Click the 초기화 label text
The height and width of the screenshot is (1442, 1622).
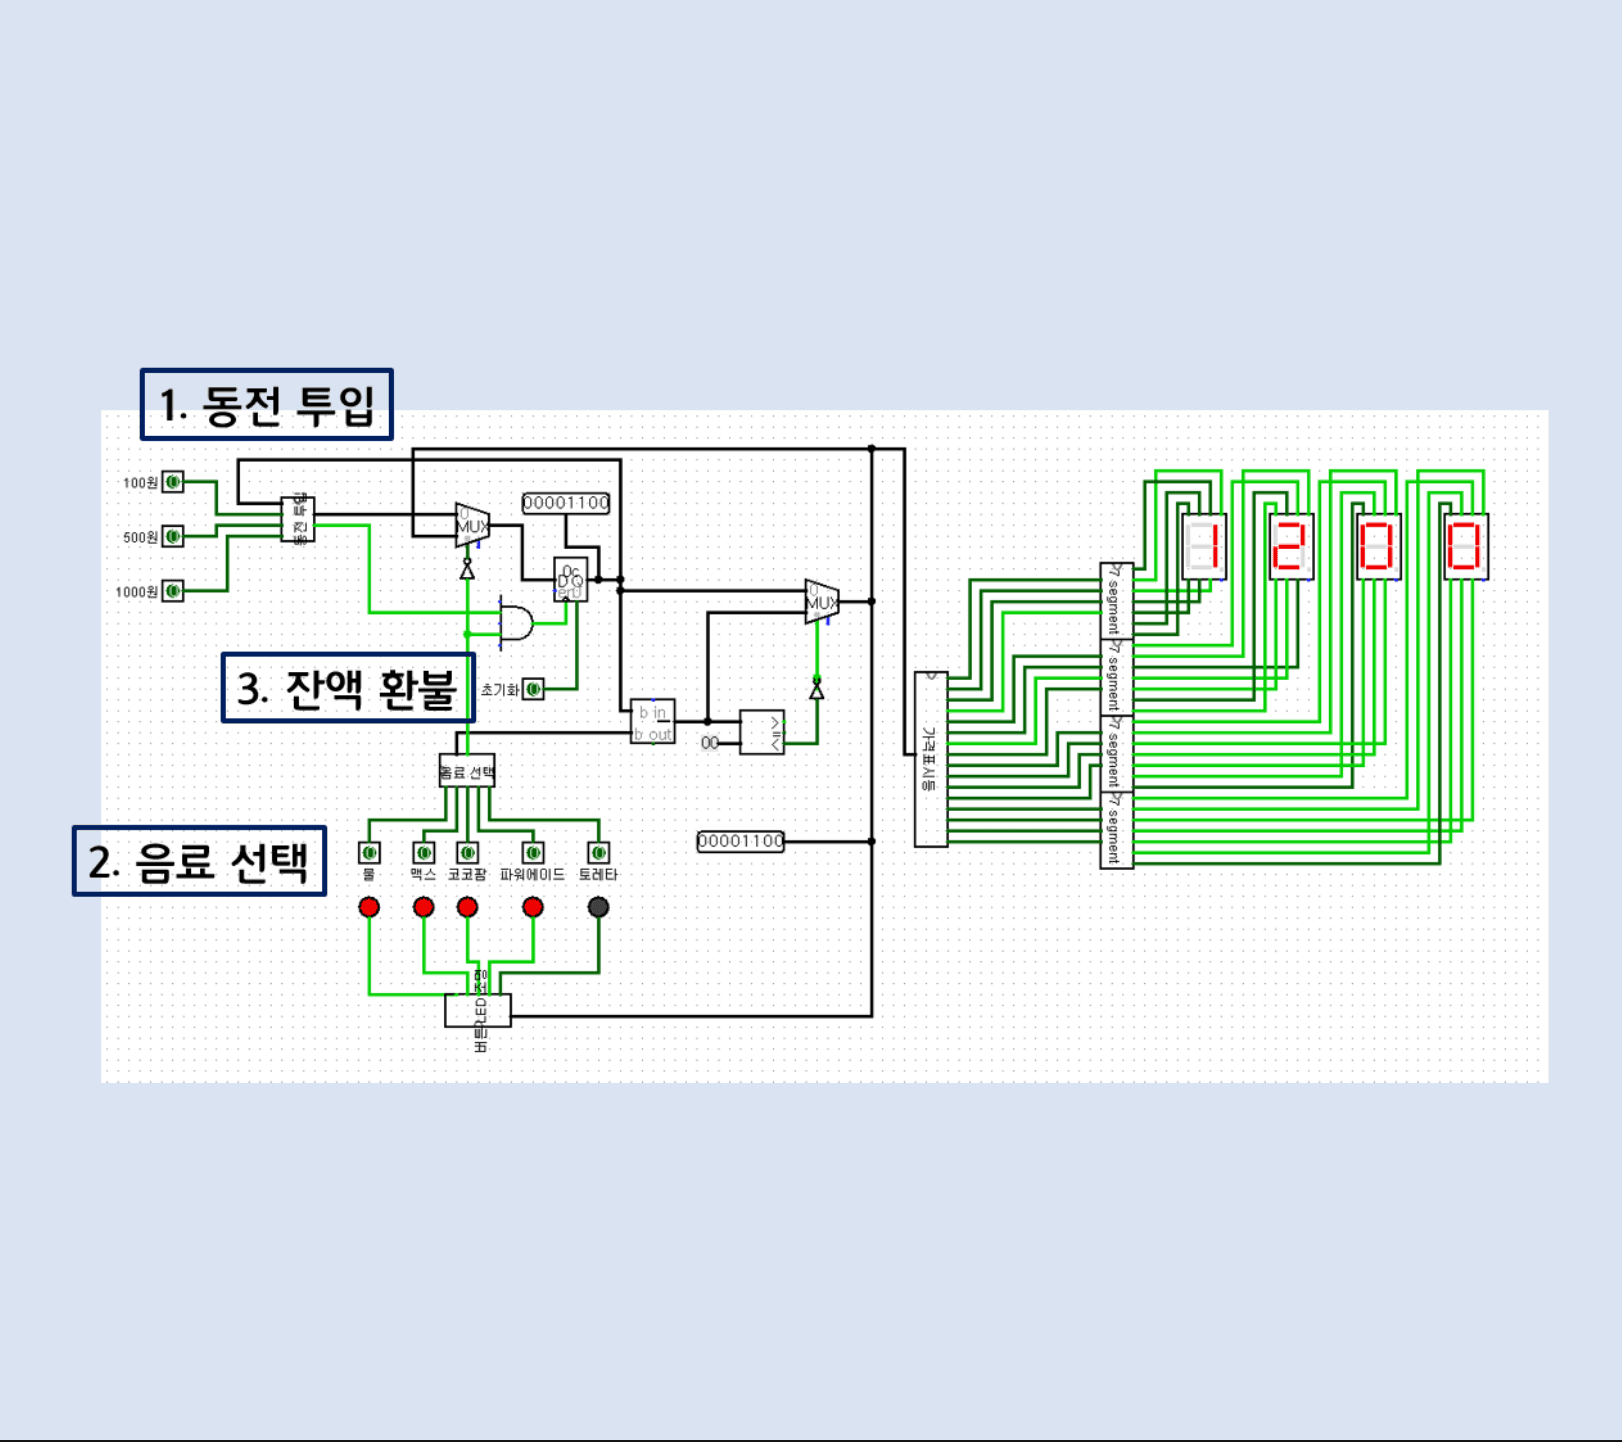(500, 690)
